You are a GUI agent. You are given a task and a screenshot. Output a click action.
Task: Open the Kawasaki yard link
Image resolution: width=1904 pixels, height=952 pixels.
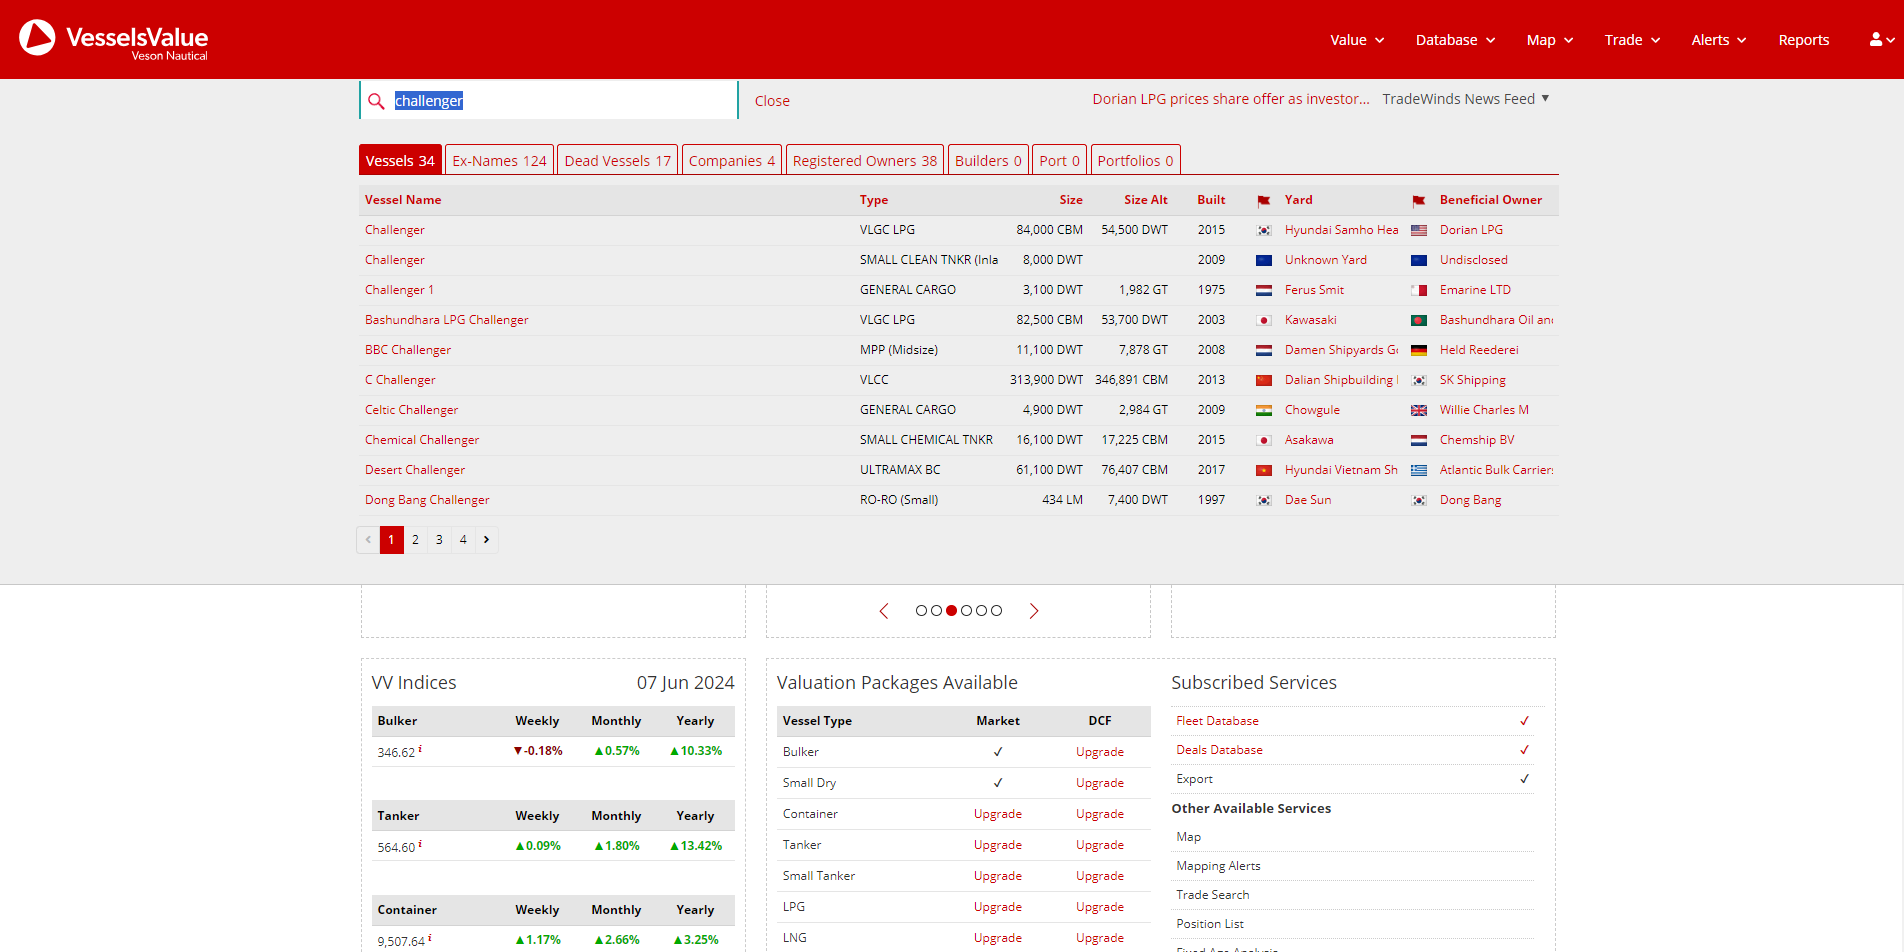tap(1310, 320)
